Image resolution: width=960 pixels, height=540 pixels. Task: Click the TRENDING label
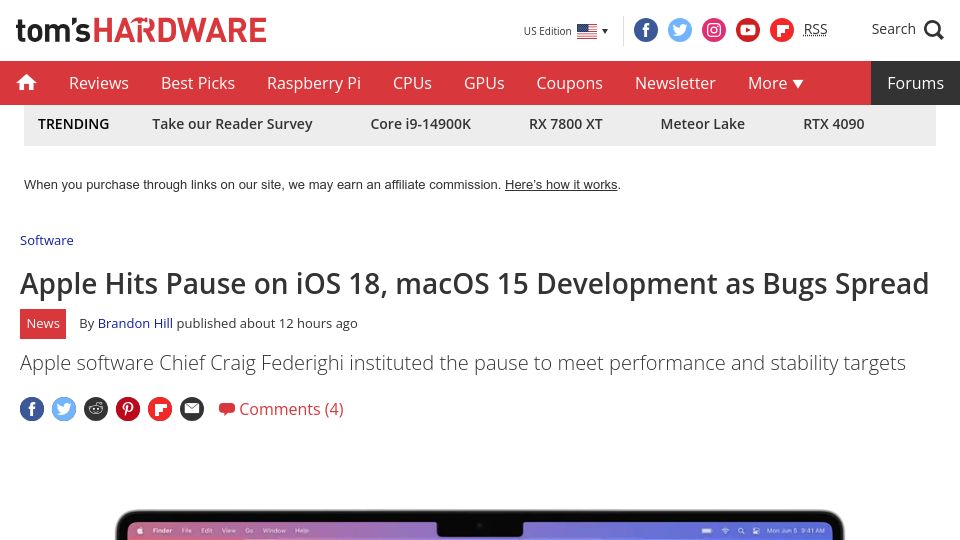point(73,124)
